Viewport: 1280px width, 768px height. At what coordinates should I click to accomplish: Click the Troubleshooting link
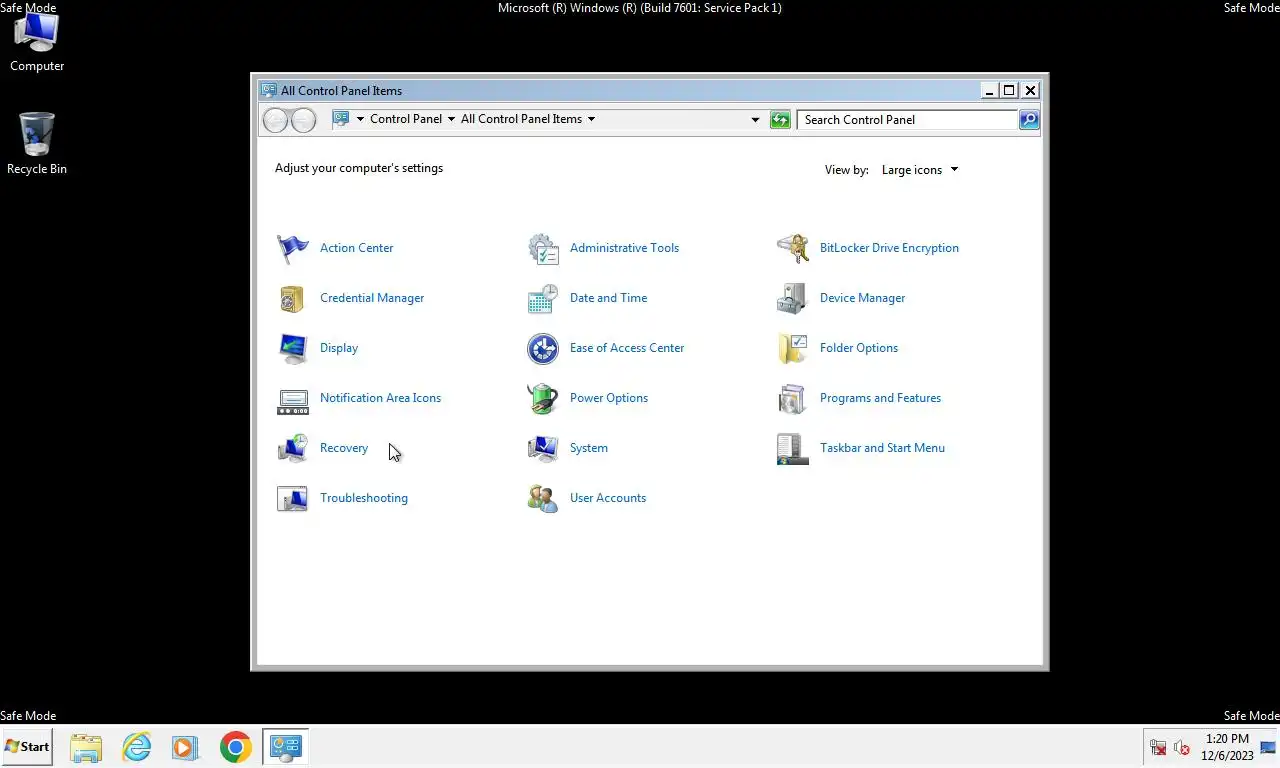(364, 498)
